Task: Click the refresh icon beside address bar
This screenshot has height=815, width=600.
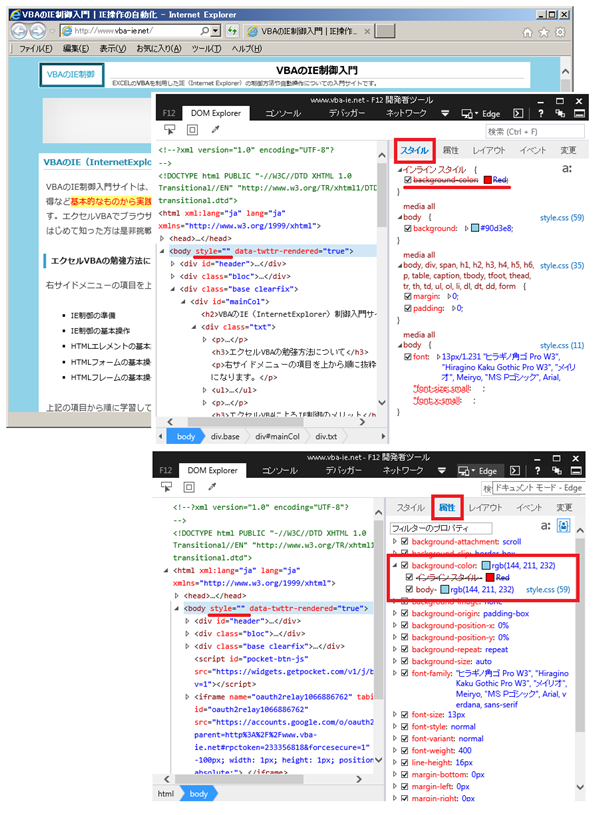Action: pyautogui.click(x=232, y=31)
